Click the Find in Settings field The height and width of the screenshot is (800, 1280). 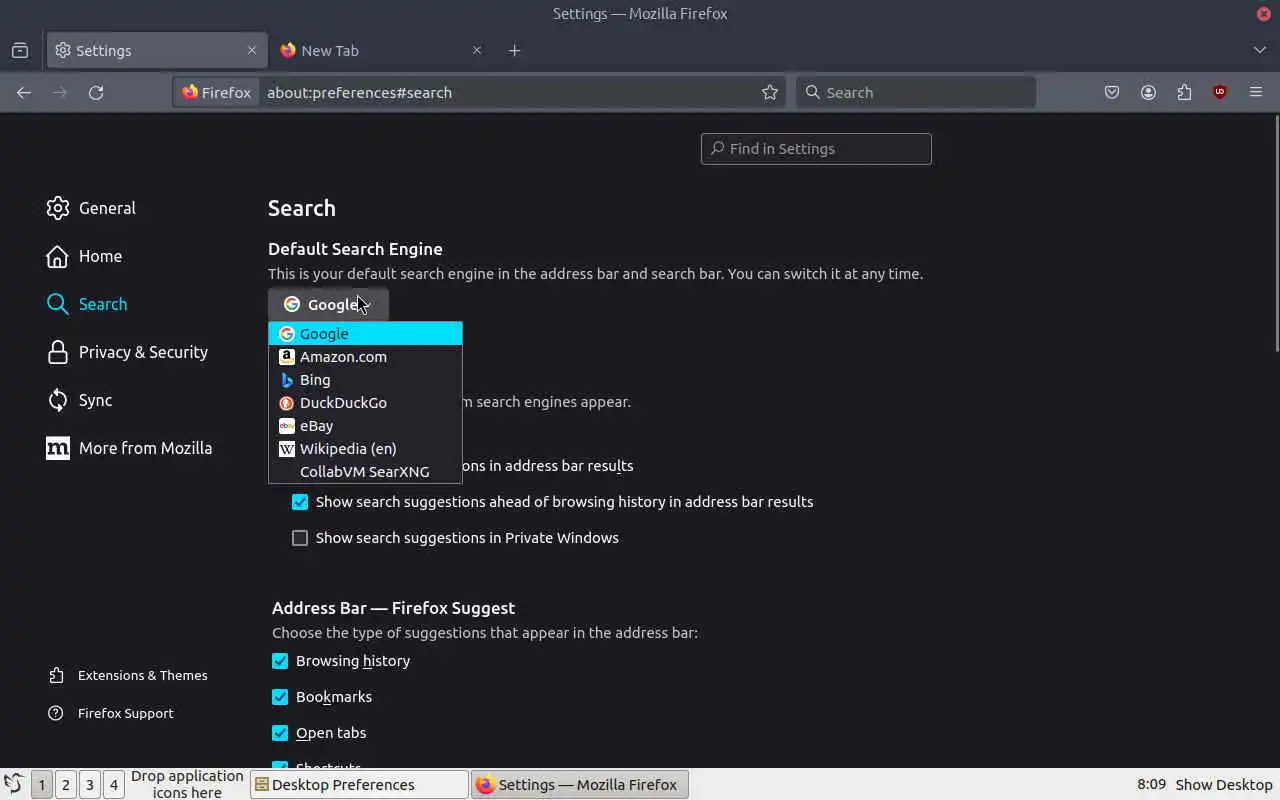click(x=816, y=149)
